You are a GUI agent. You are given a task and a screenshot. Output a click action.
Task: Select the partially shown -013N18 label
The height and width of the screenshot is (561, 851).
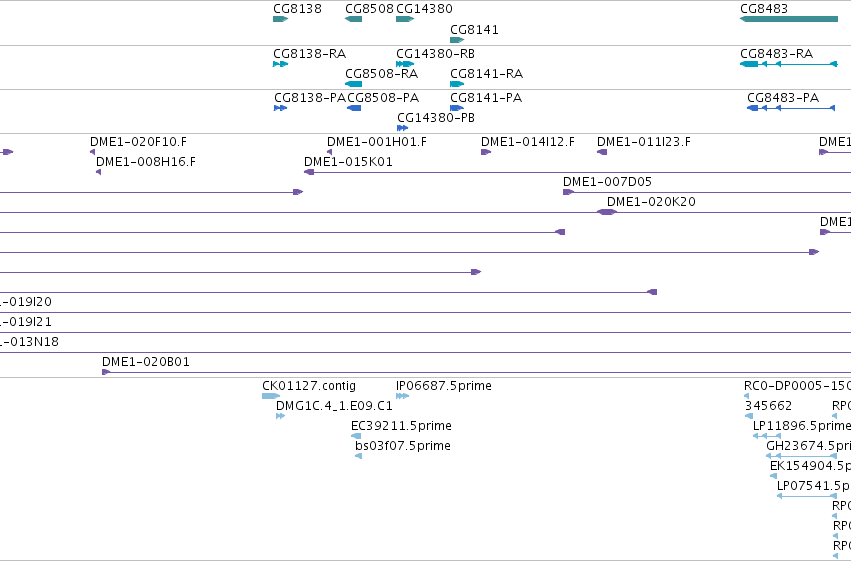pos(29,342)
